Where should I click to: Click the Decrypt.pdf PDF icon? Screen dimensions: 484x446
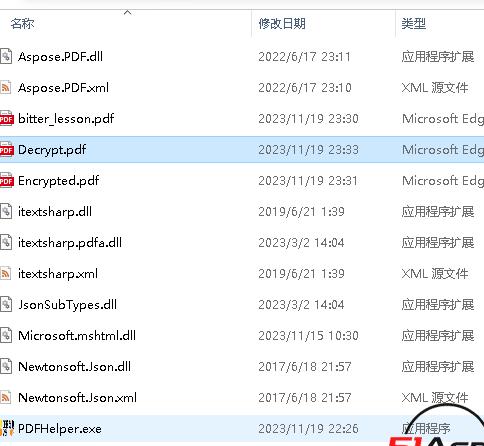pyautogui.click(x=7, y=149)
